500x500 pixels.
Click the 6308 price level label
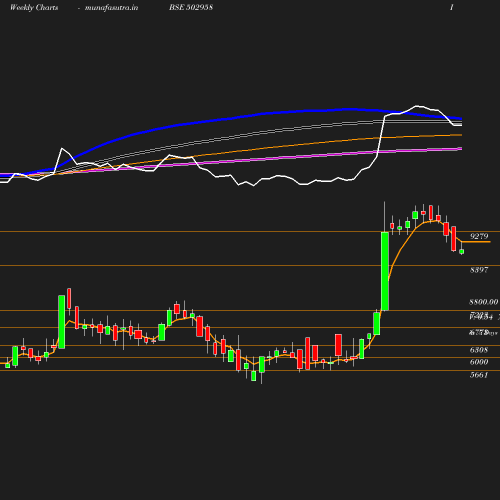[479, 350]
